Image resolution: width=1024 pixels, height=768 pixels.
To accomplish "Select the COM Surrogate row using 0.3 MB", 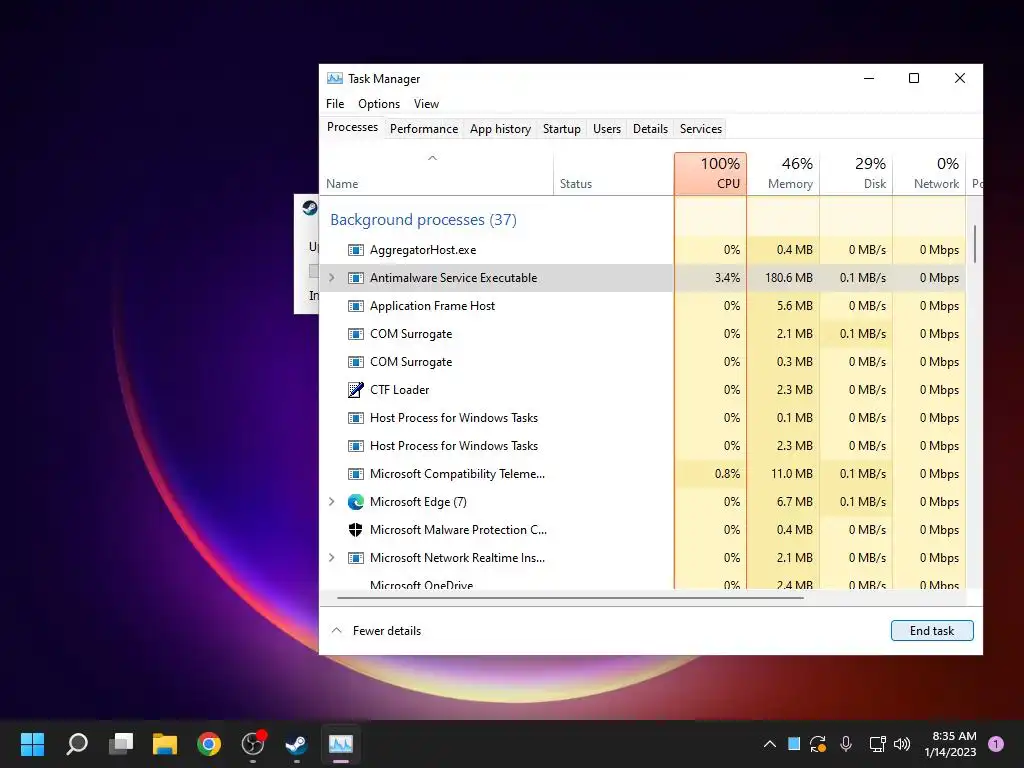I will 643,362.
